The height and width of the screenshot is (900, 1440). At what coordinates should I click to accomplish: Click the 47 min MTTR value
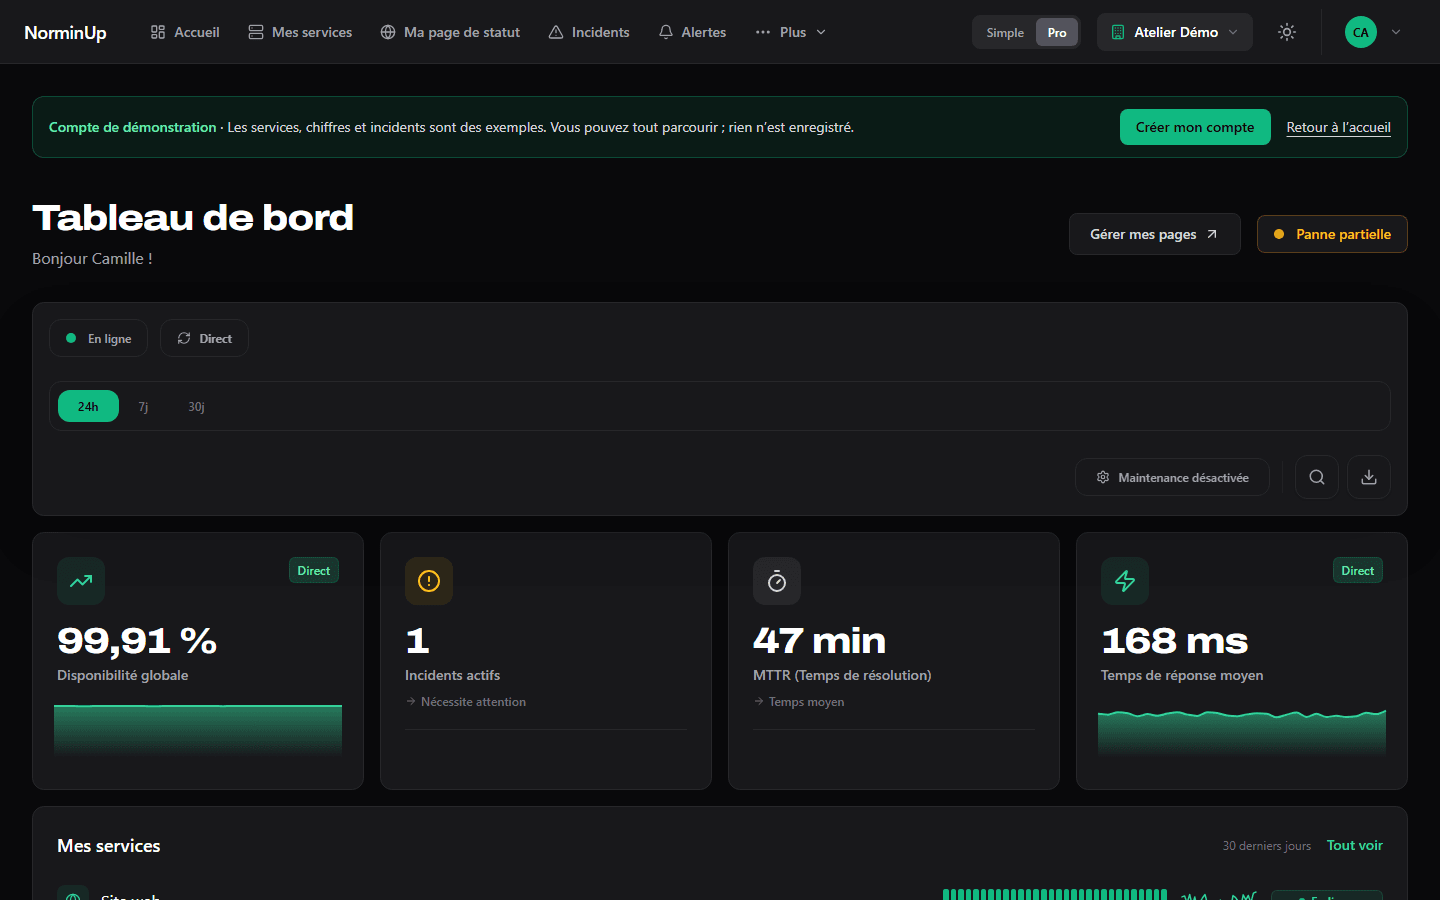click(820, 641)
